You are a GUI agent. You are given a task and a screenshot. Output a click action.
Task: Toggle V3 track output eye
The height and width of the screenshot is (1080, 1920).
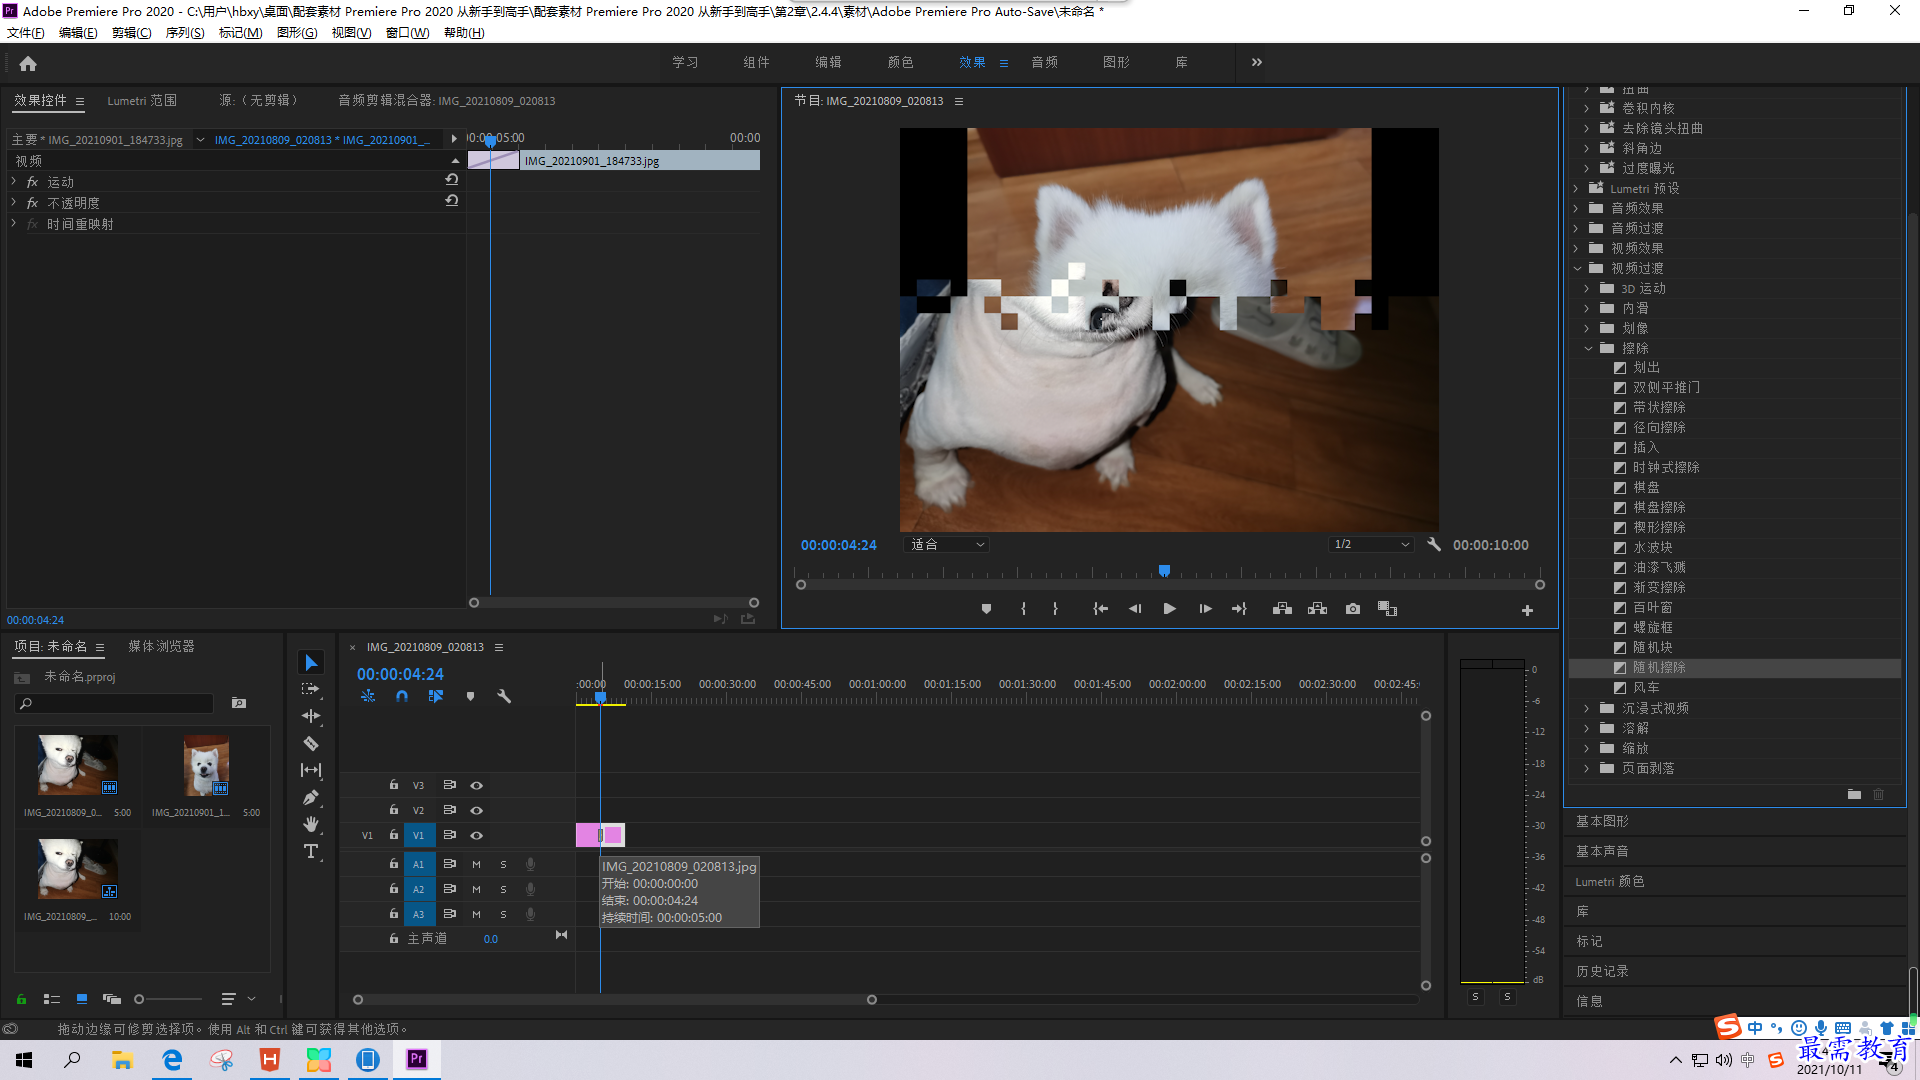point(477,785)
